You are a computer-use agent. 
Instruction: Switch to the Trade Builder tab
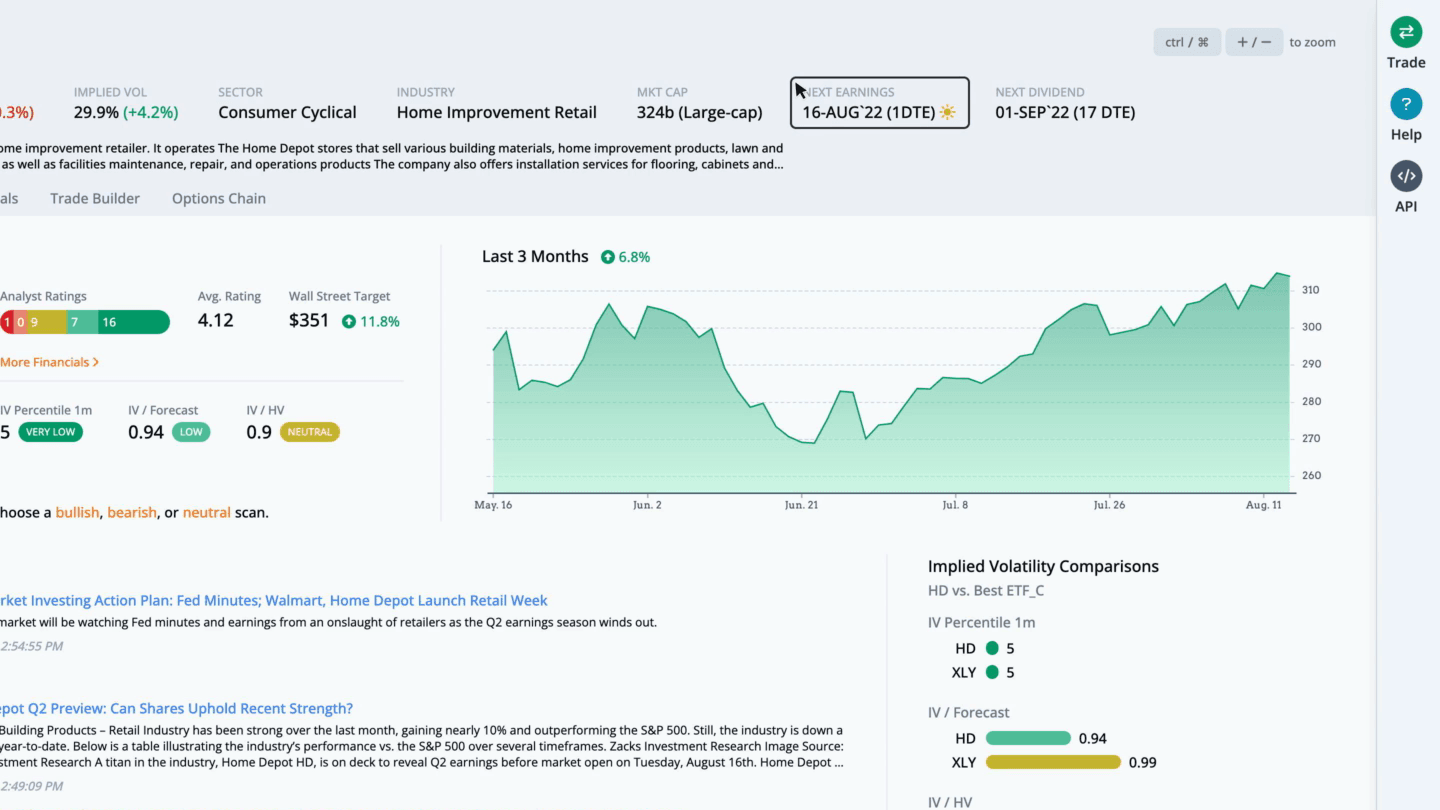pos(95,198)
